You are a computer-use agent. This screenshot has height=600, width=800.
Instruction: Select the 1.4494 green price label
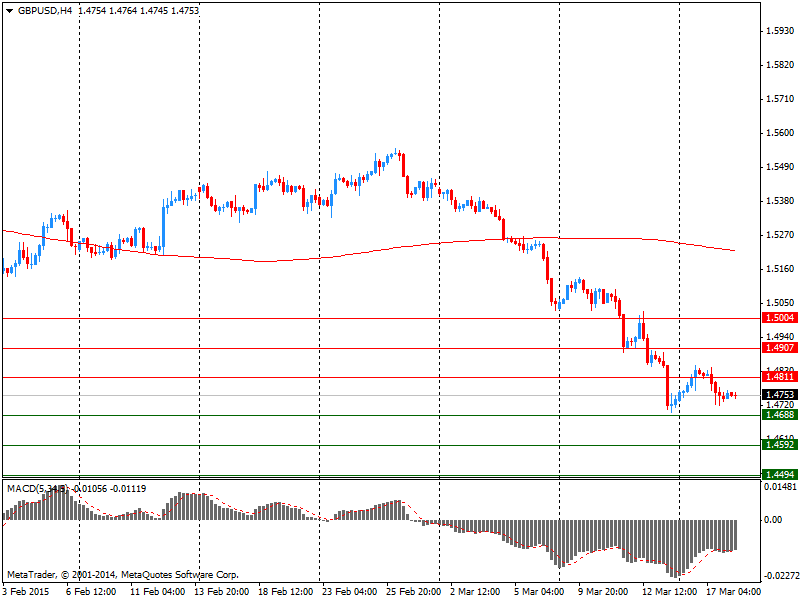[780, 474]
